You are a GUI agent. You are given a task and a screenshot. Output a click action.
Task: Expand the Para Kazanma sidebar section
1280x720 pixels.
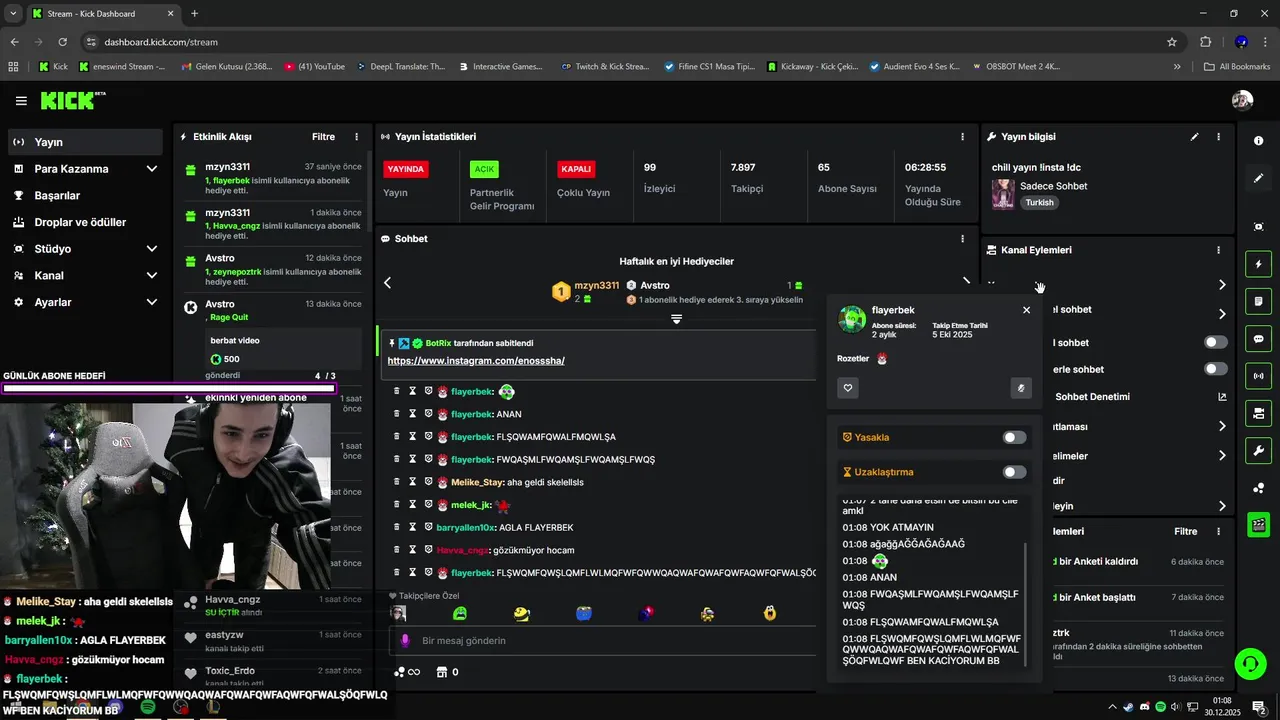(x=152, y=169)
